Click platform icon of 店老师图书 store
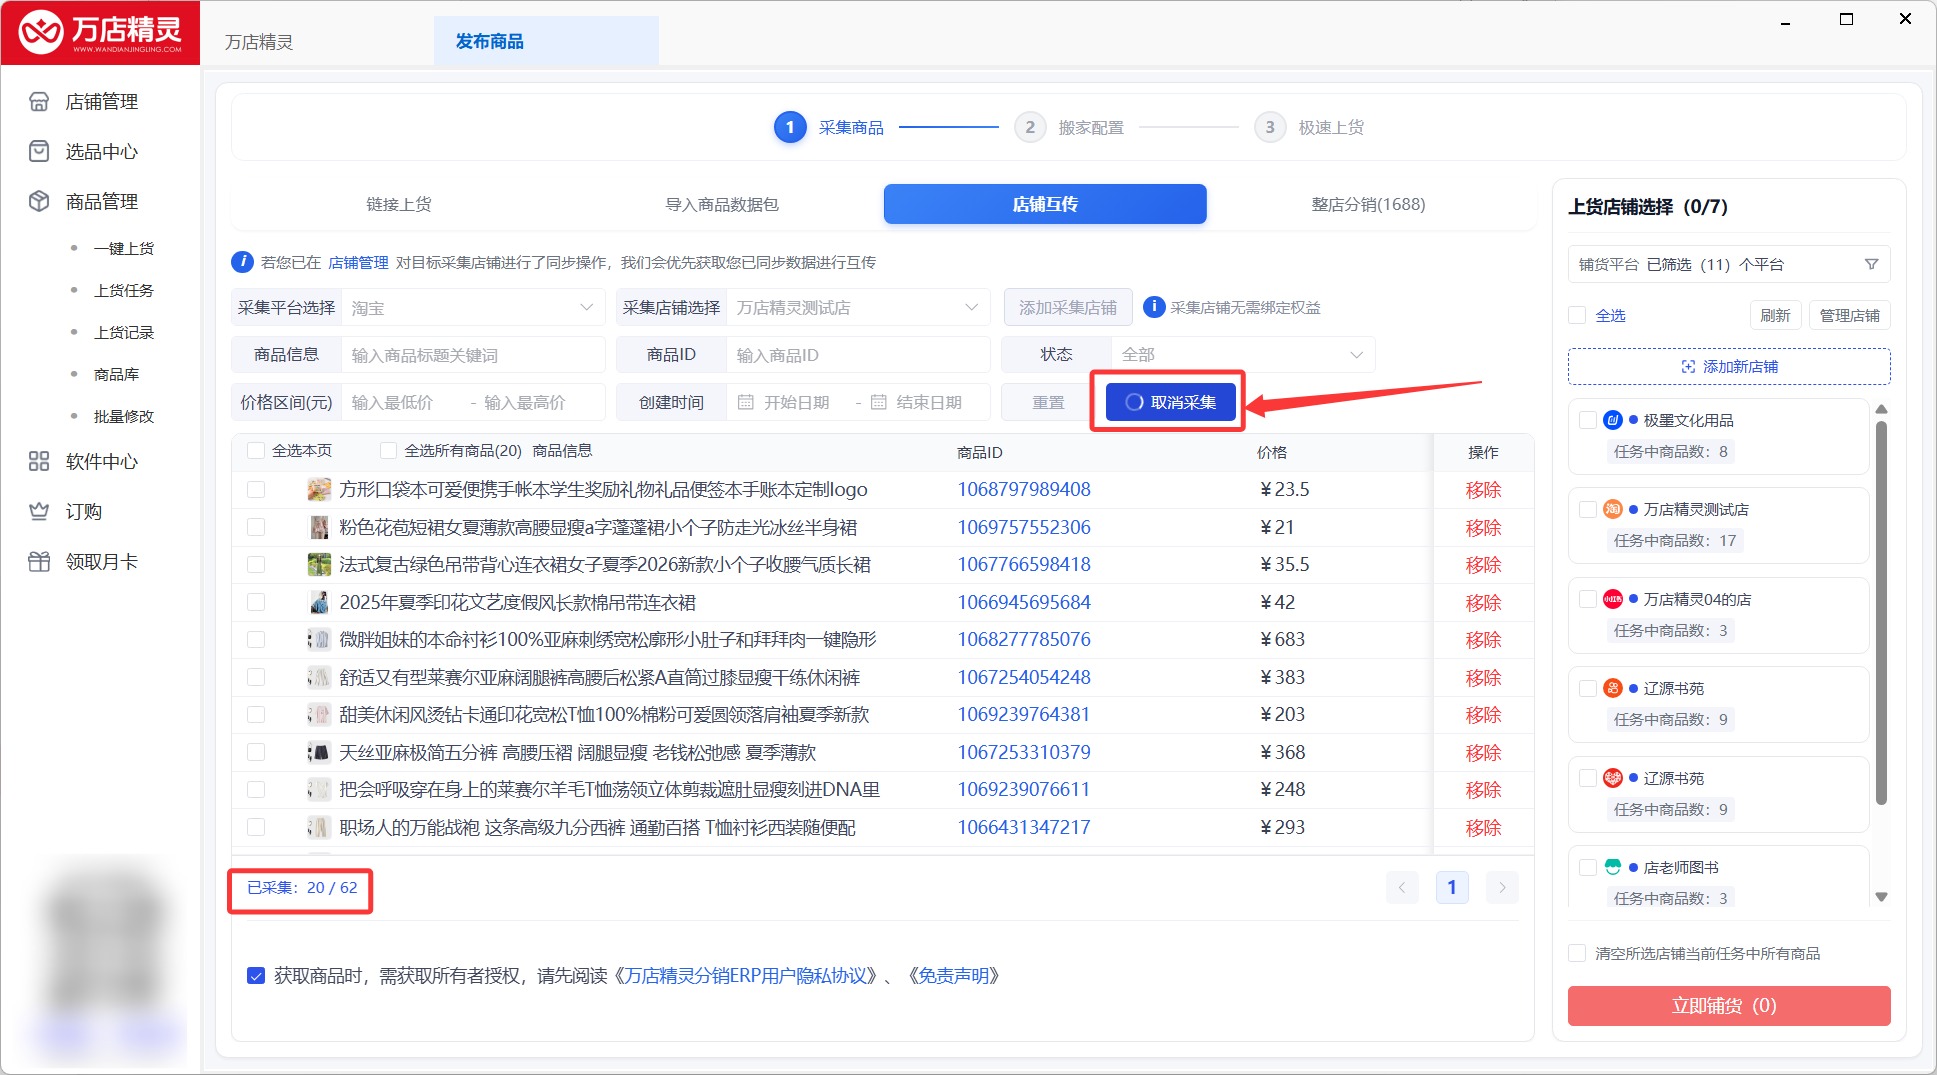Viewport: 1937px width, 1075px height. [x=1612, y=867]
